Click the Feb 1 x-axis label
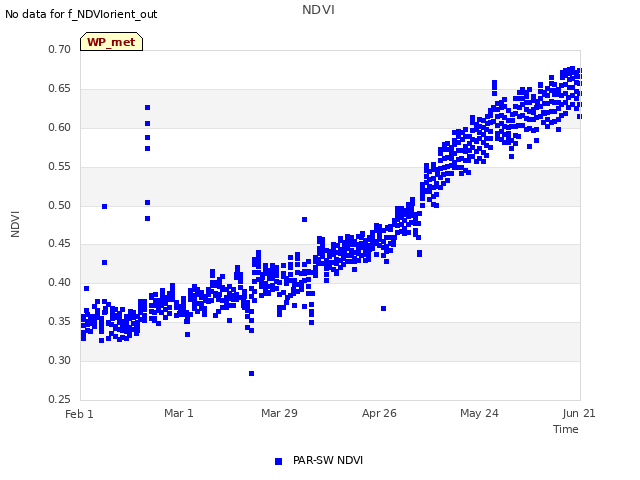This screenshot has width=640, height=480. [x=79, y=414]
